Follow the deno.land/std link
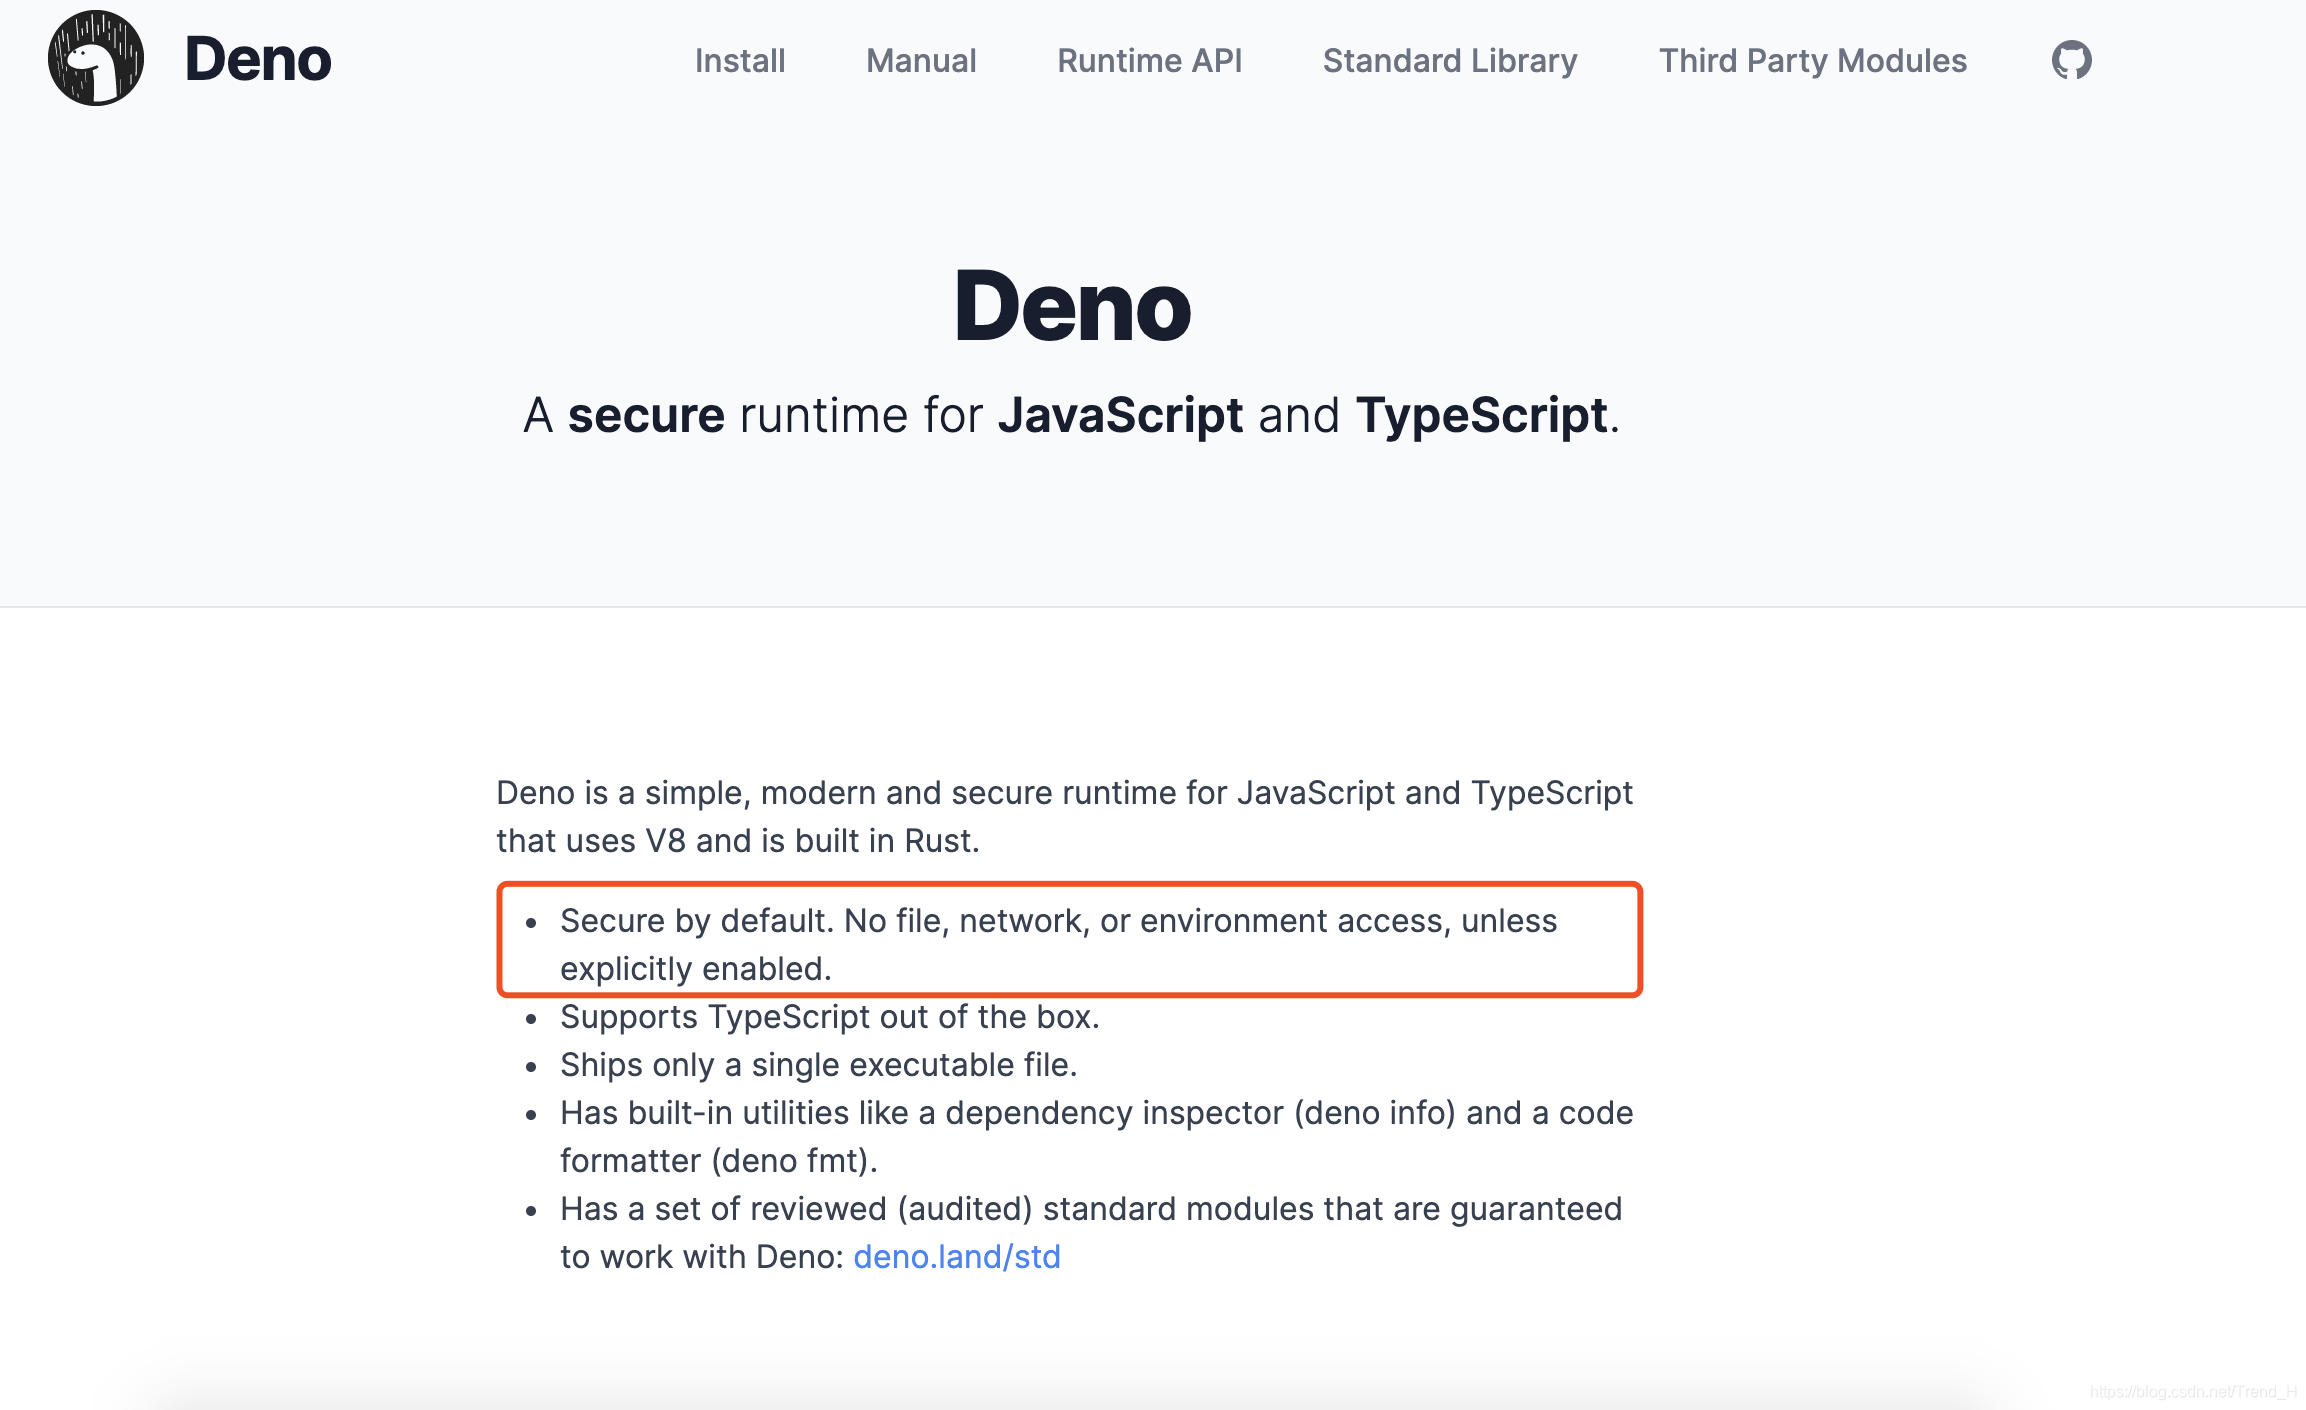This screenshot has height=1410, width=2306. [x=957, y=1257]
